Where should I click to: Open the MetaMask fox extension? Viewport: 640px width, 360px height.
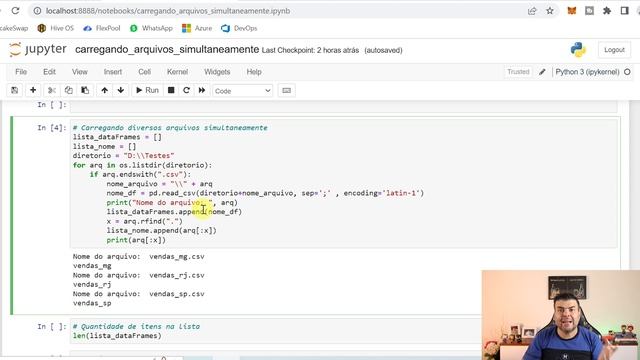(572, 11)
